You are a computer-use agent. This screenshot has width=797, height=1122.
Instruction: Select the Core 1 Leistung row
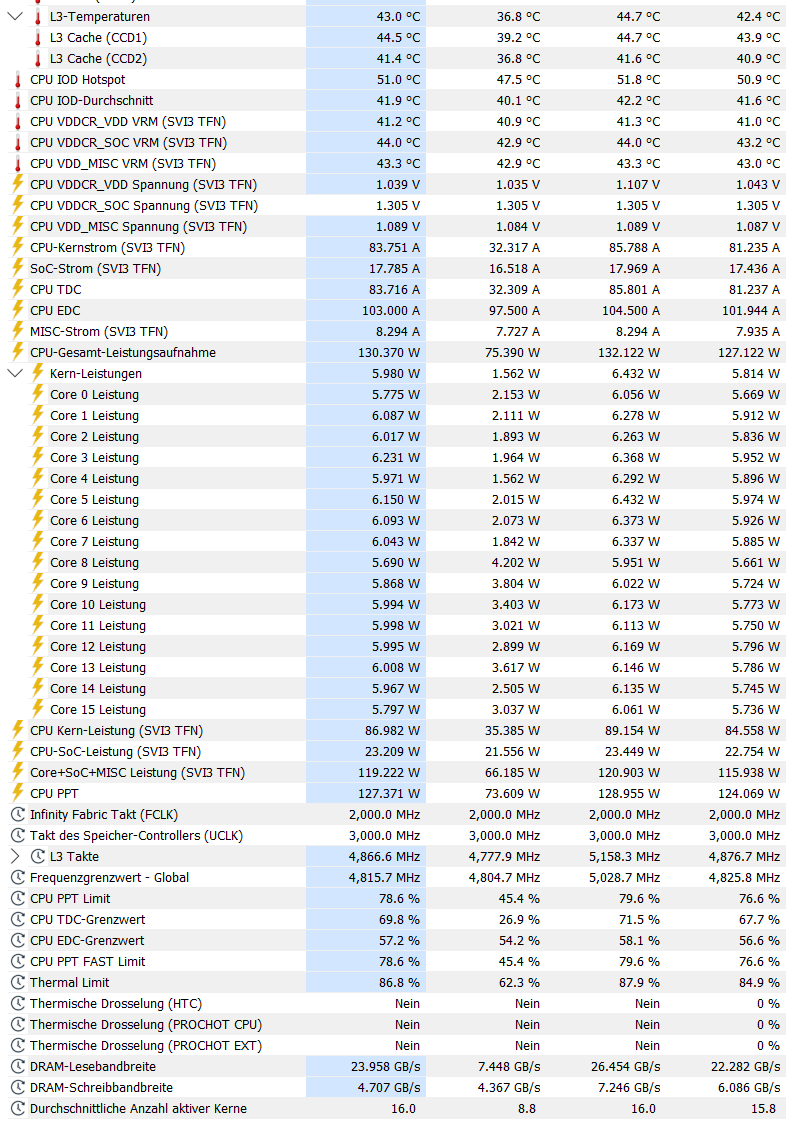pyautogui.click(x=396, y=415)
